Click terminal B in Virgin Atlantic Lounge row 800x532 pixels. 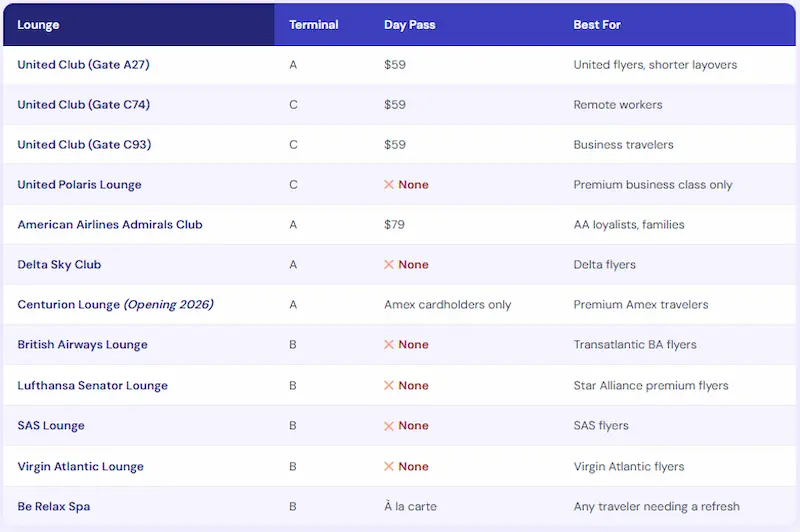[293, 467]
